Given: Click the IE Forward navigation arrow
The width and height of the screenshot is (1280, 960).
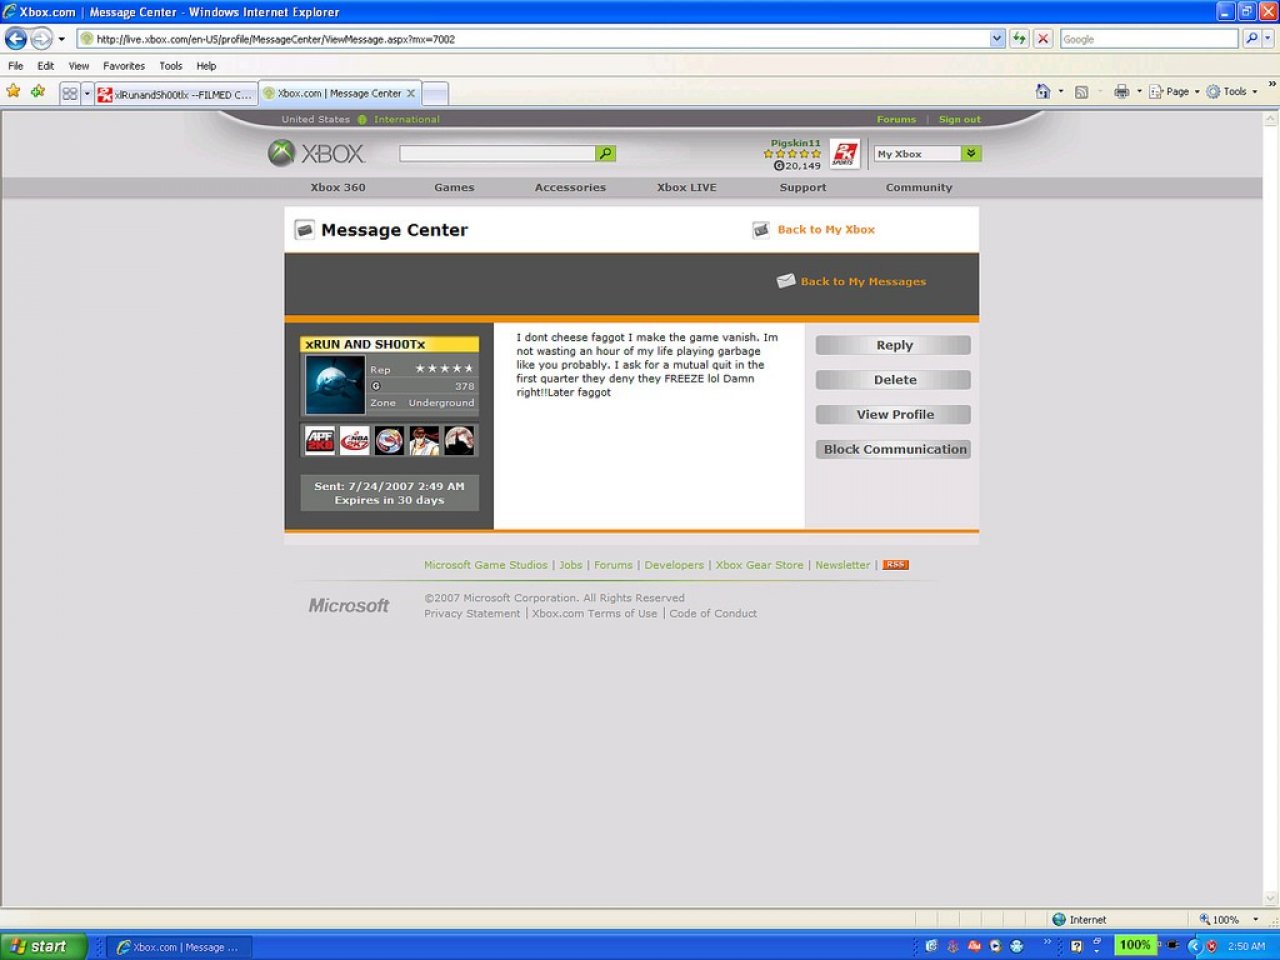Looking at the screenshot, I should coord(41,39).
